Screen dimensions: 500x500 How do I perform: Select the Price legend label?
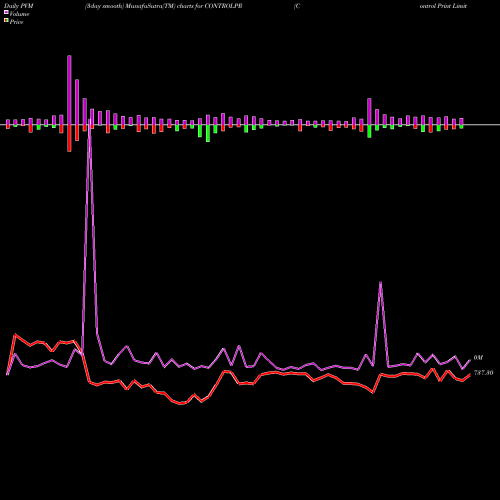(16, 22)
